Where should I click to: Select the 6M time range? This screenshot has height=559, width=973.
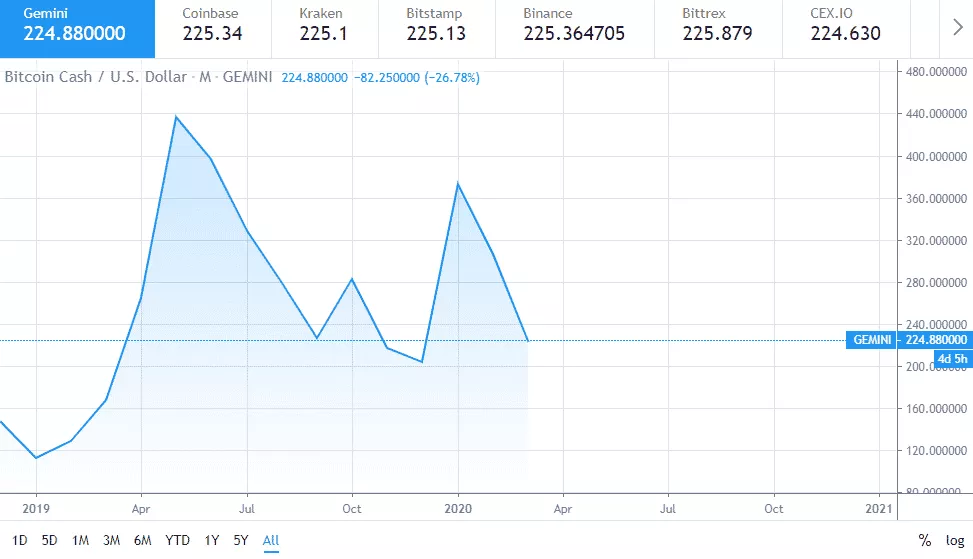[x=143, y=541]
